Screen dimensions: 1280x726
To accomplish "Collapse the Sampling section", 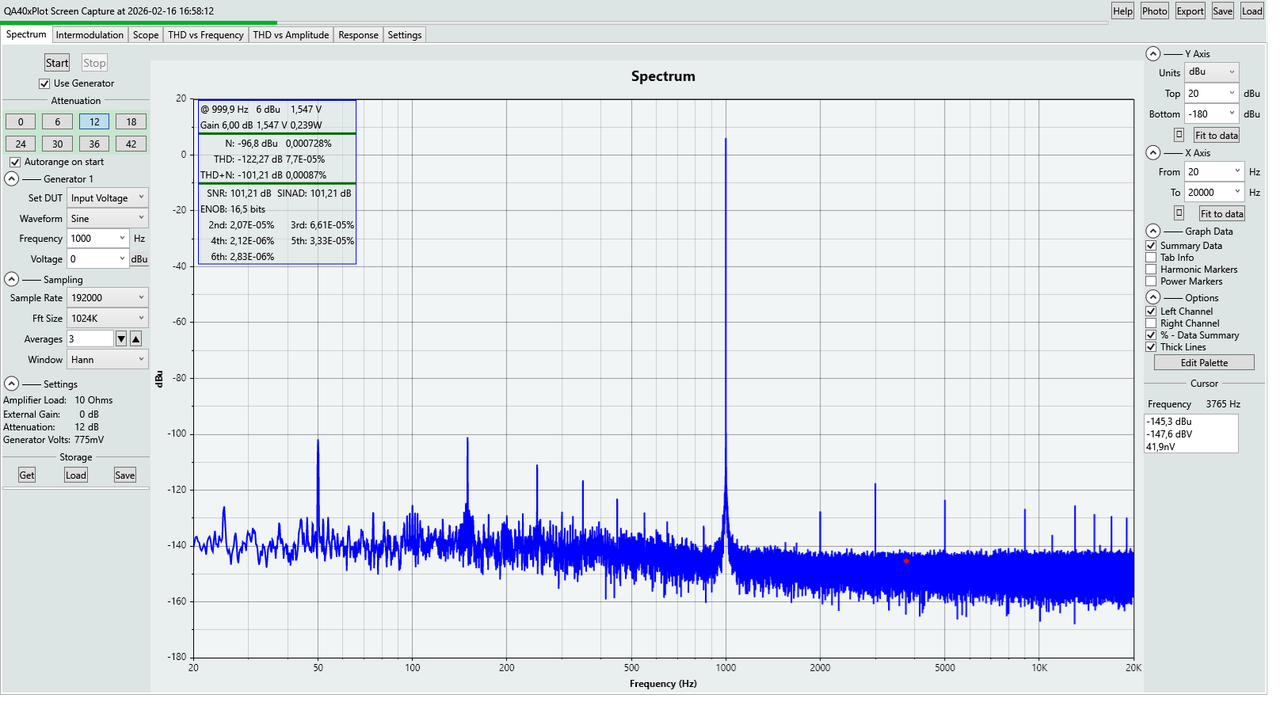I will [x=10, y=279].
